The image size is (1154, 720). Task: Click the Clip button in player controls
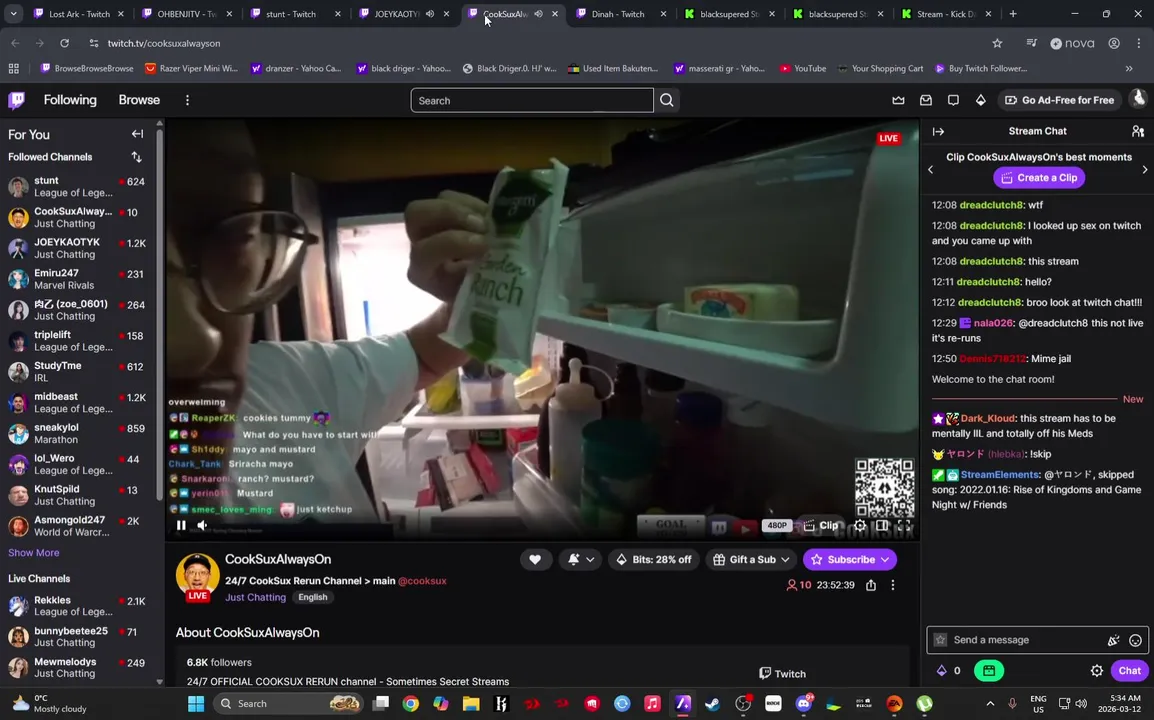point(821,525)
